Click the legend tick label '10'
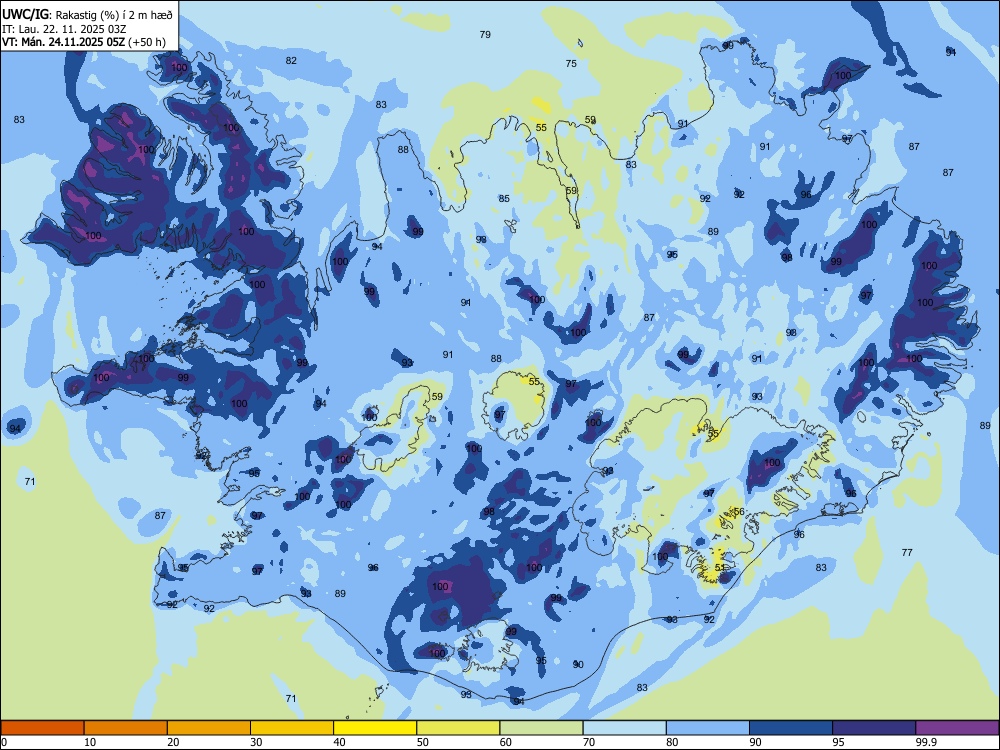The height and width of the screenshot is (750, 1000). (x=90, y=742)
